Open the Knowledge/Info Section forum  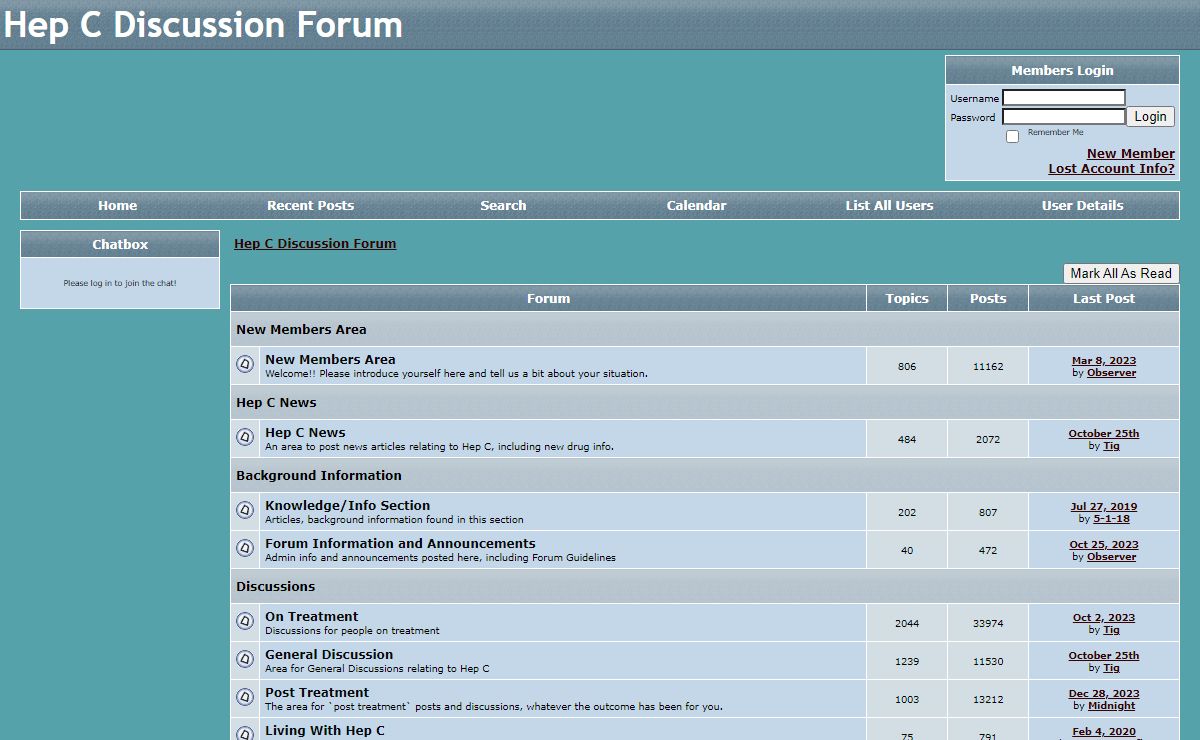click(347, 505)
